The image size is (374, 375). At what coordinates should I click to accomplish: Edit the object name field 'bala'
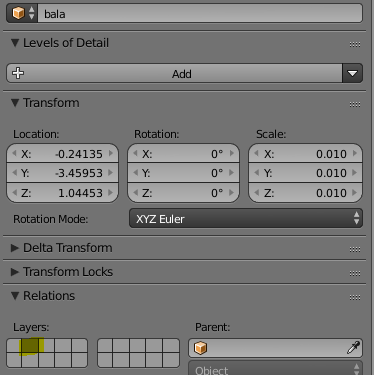click(x=200, y=13)
